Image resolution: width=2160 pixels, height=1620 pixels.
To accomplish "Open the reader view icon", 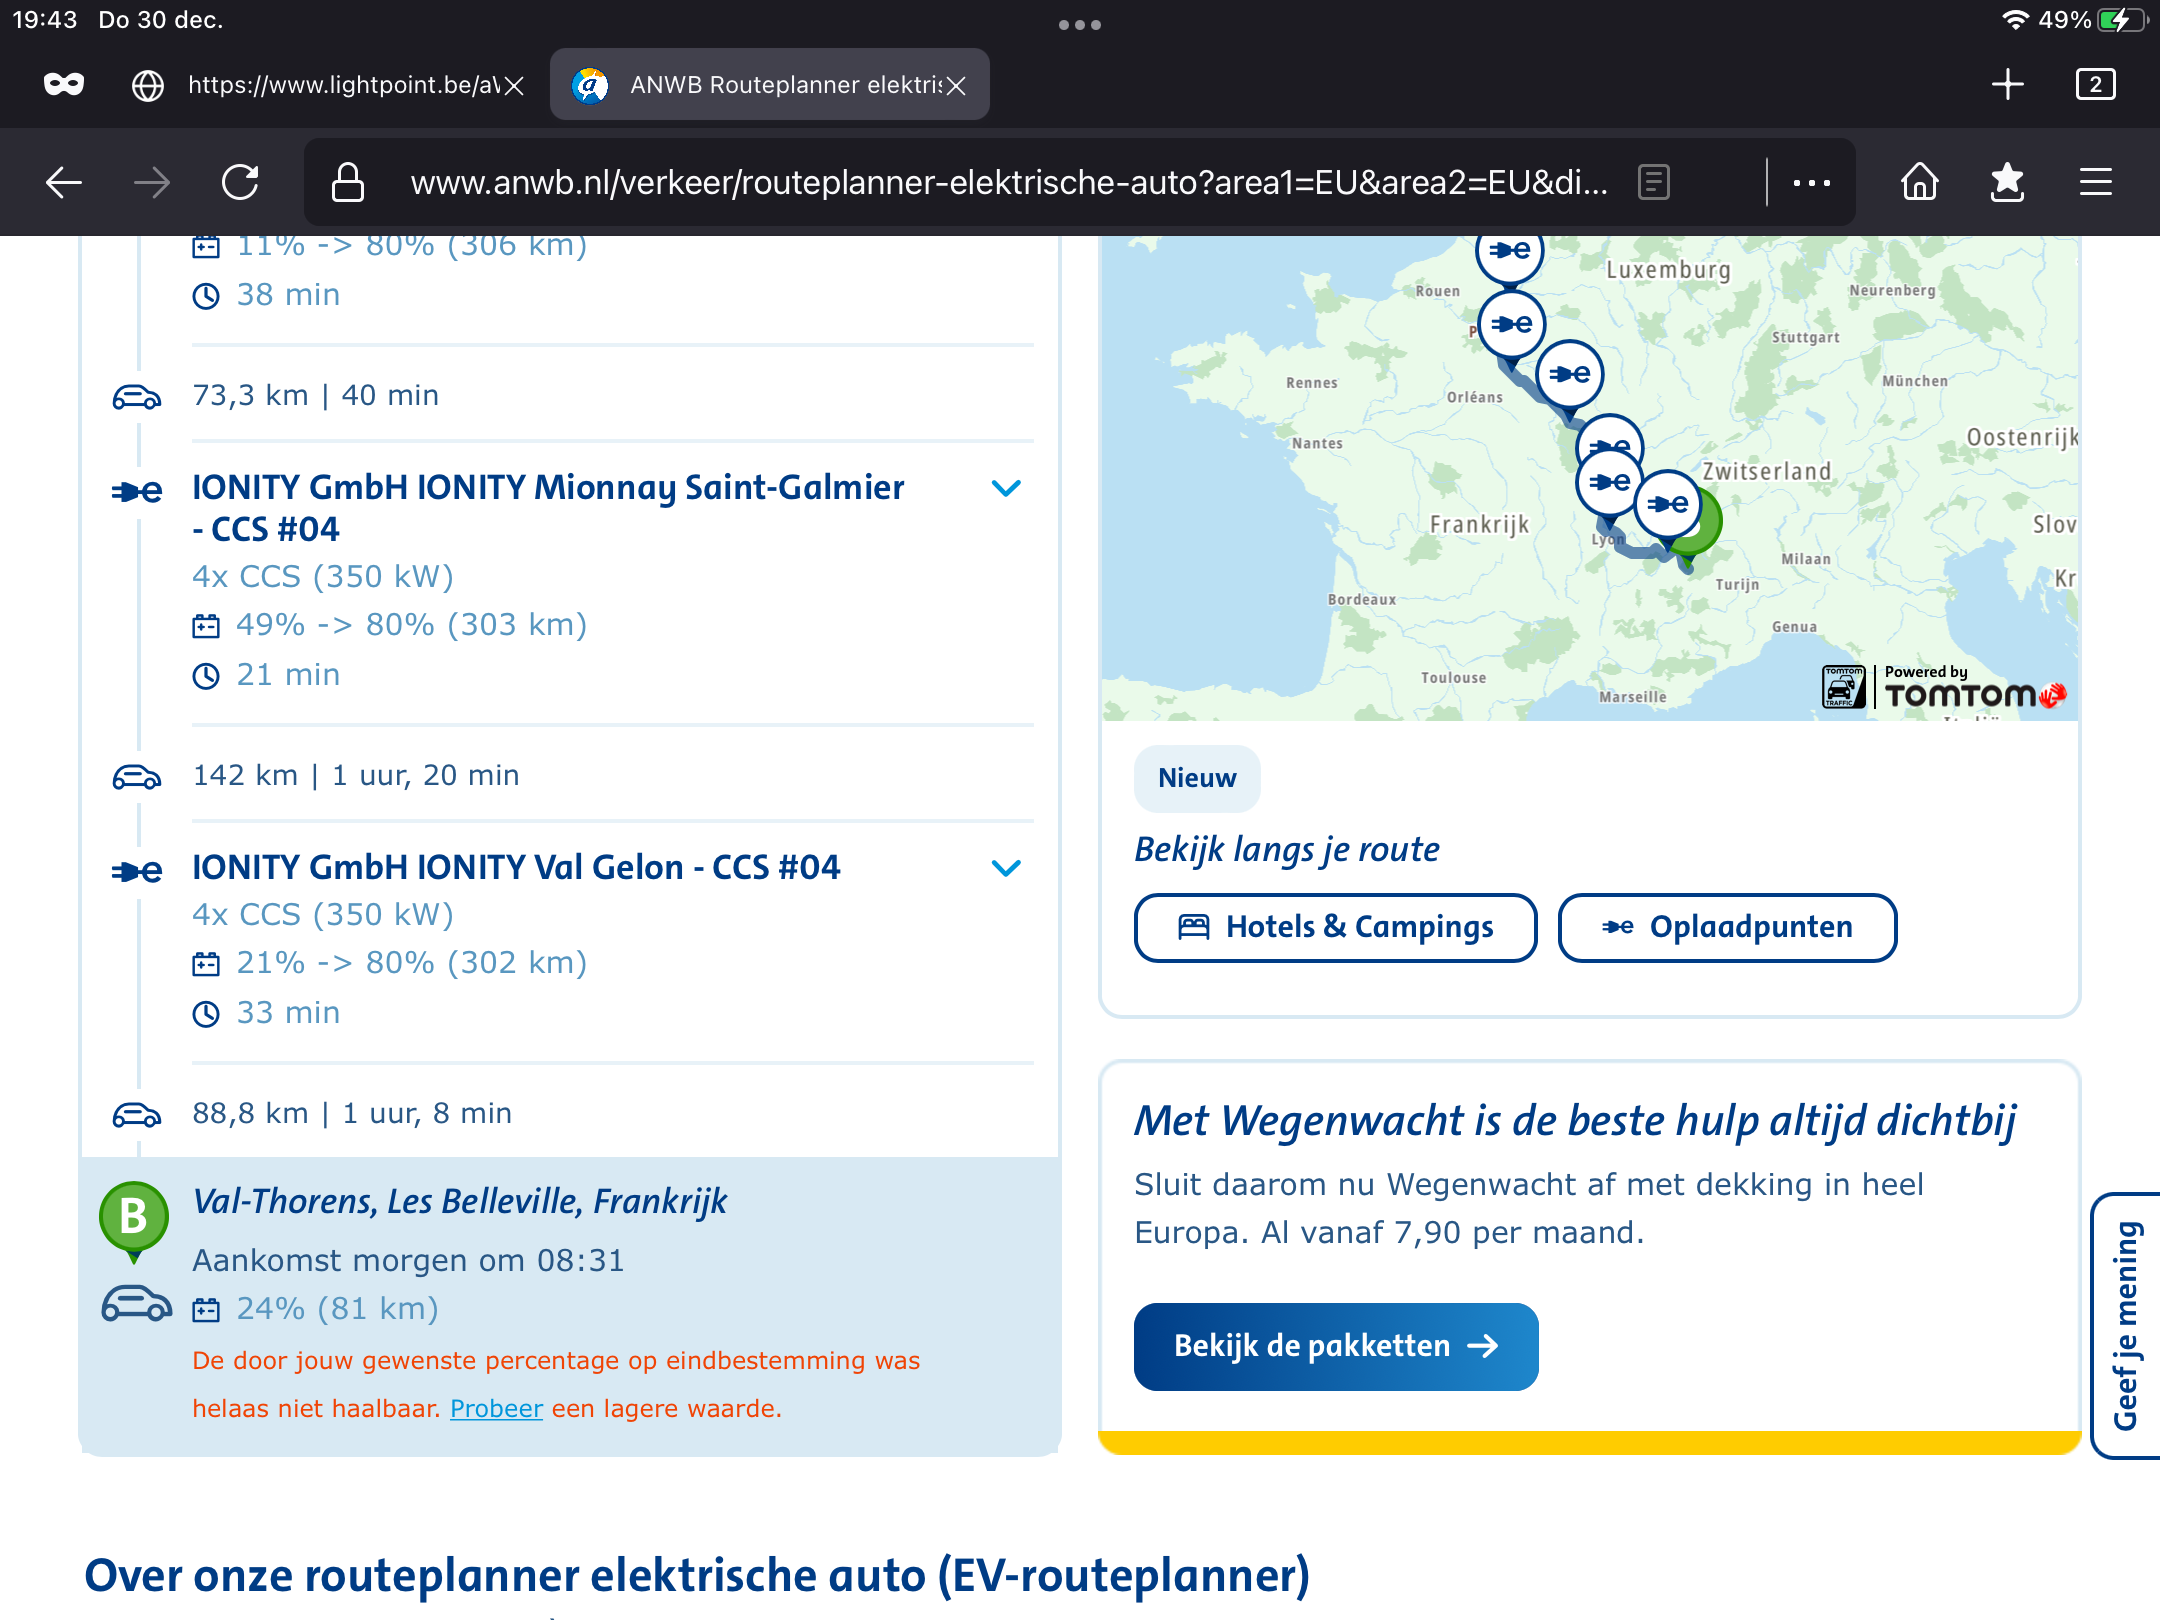I will [1654, 182].
